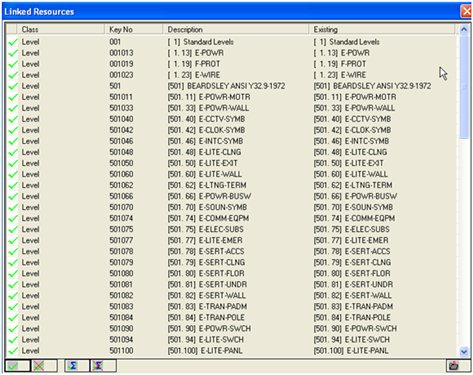Click existing value '[501. 48] E-LITE-CLNG'
This screenshot has height=375, width=473.
(350, 152)
